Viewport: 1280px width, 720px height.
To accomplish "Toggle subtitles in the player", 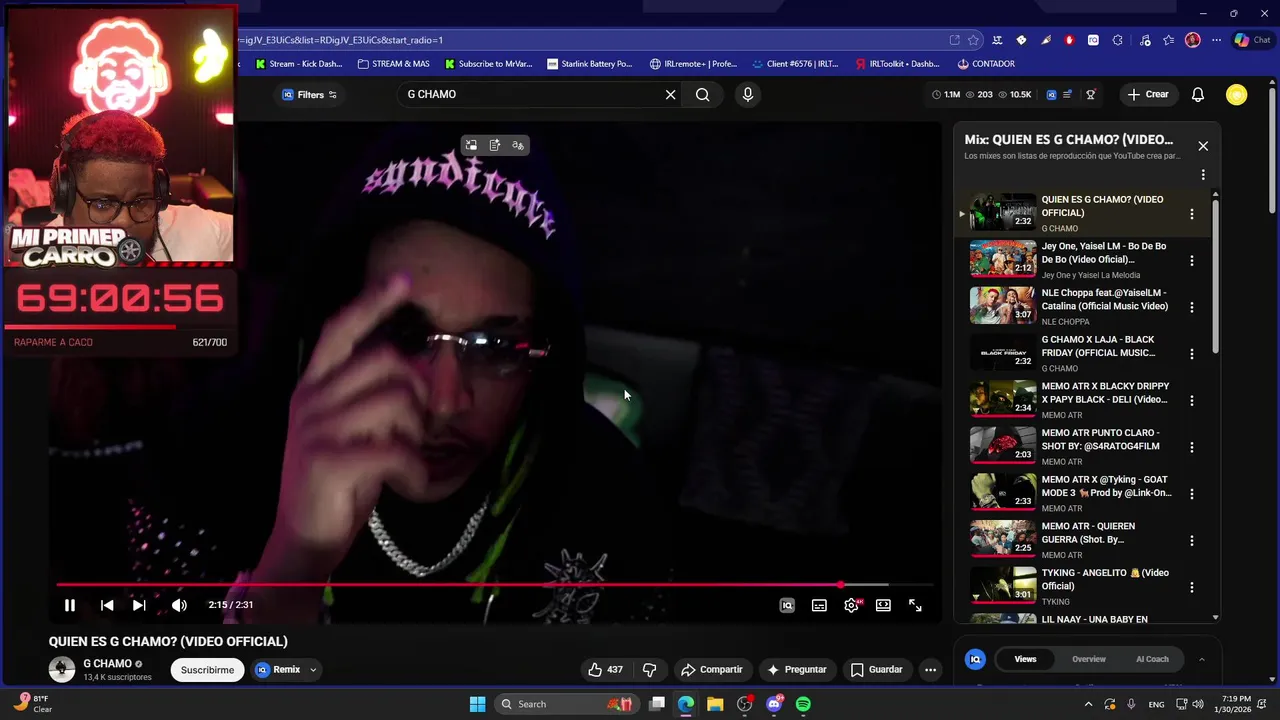I will pyautogui.click(x=819, y=605).
